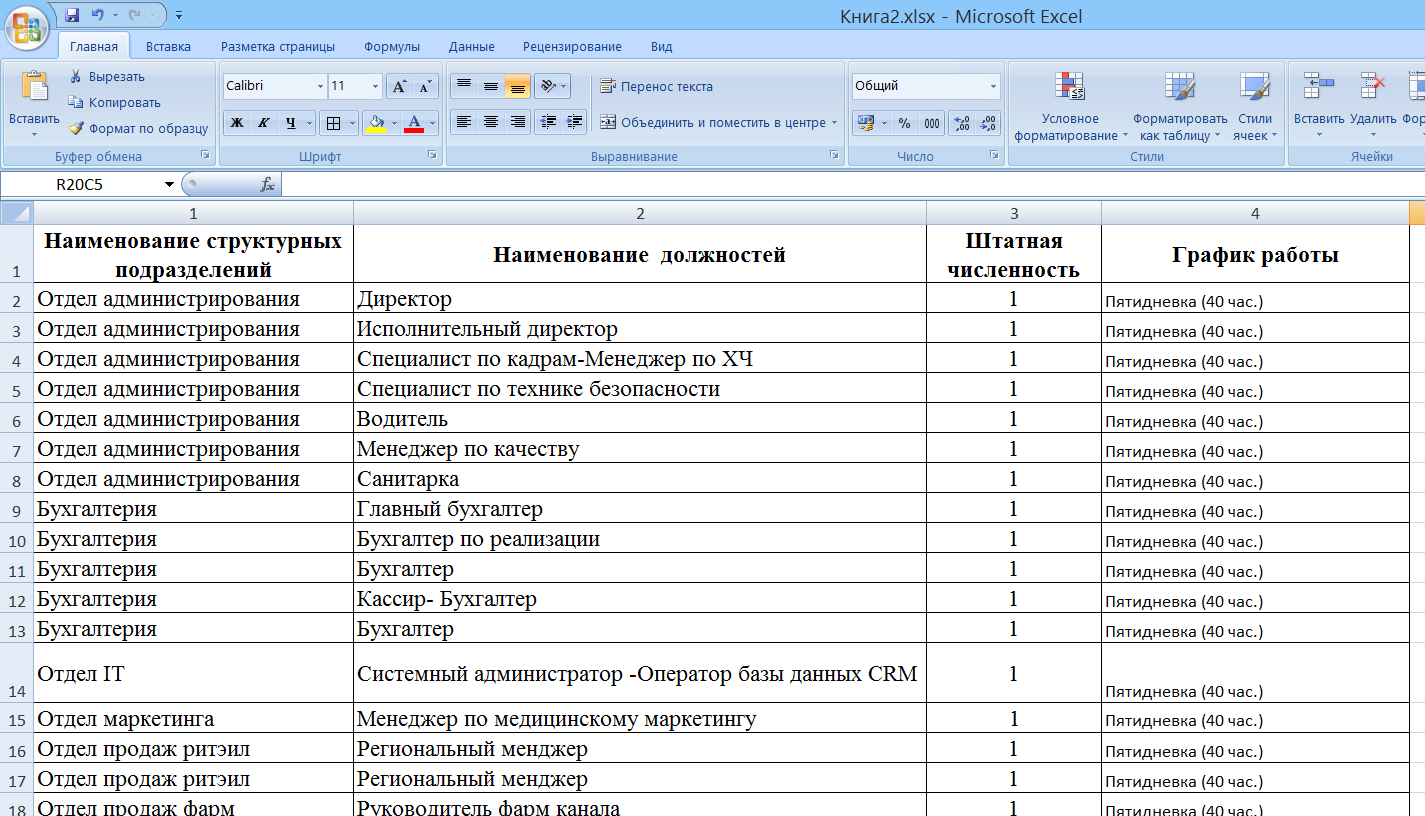Select the Главный бухгалтер cell

[x=640, y=508]
